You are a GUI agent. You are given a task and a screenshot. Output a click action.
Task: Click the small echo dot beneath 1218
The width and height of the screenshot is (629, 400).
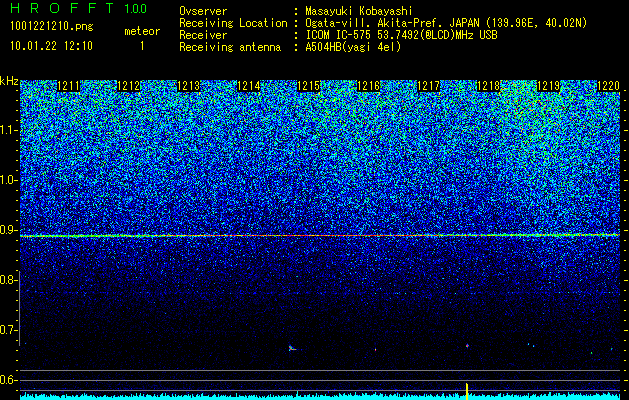[x=467, y=345]
